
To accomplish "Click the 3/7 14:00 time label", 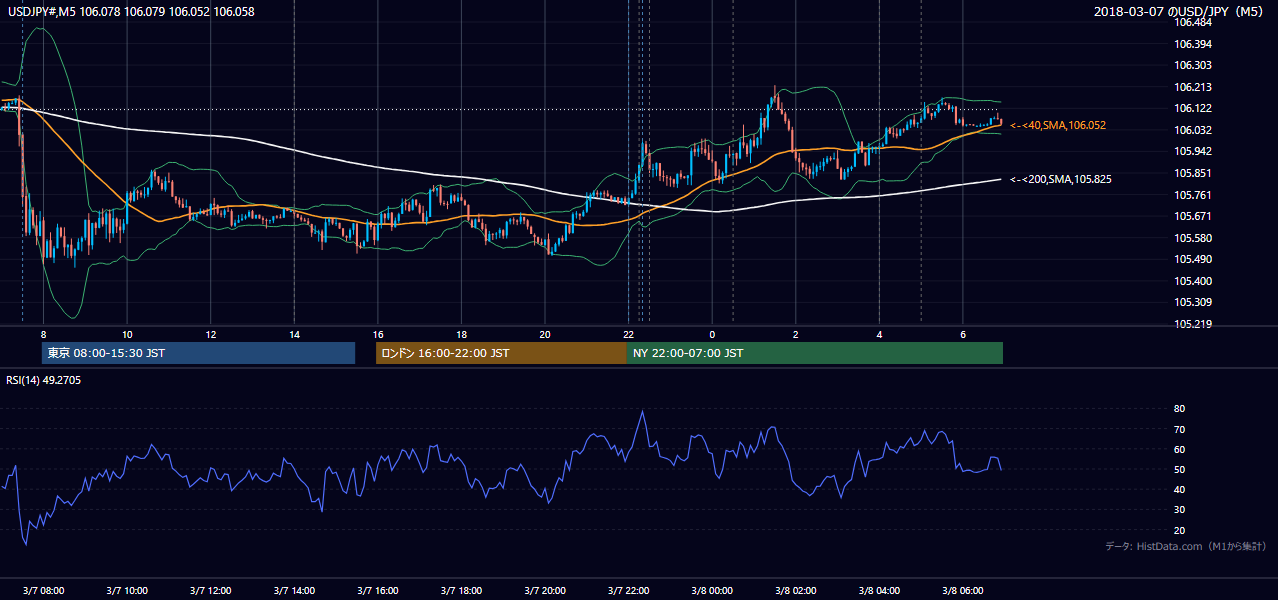I will [294, 591].
